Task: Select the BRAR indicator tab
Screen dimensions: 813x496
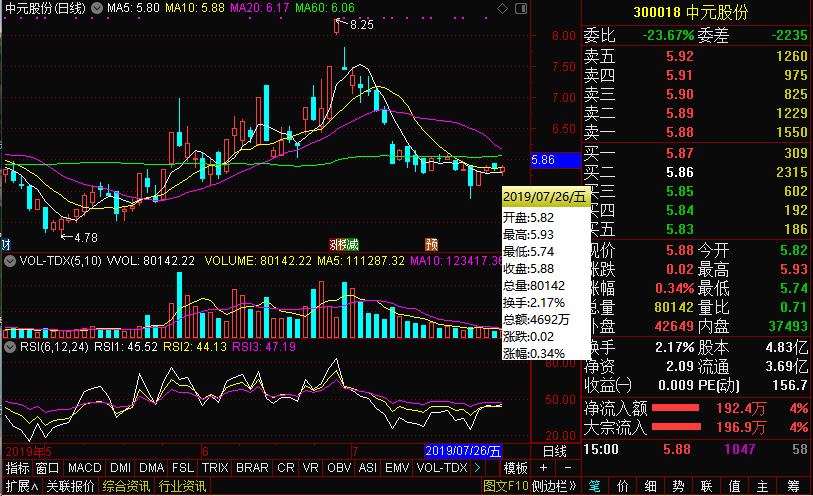Action: pyautogui.click(x=252, y=468)
